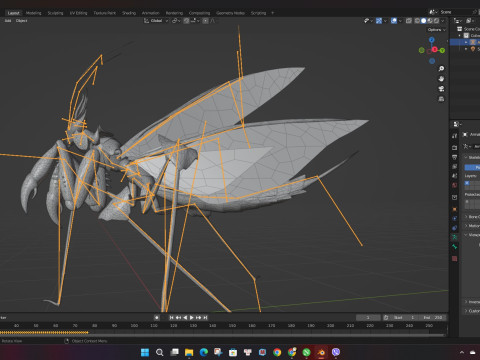The height and width of the screenshot is (360, 480).
Task: Toggle camera view with the camera icon
Action: click(x=441, y=89)
